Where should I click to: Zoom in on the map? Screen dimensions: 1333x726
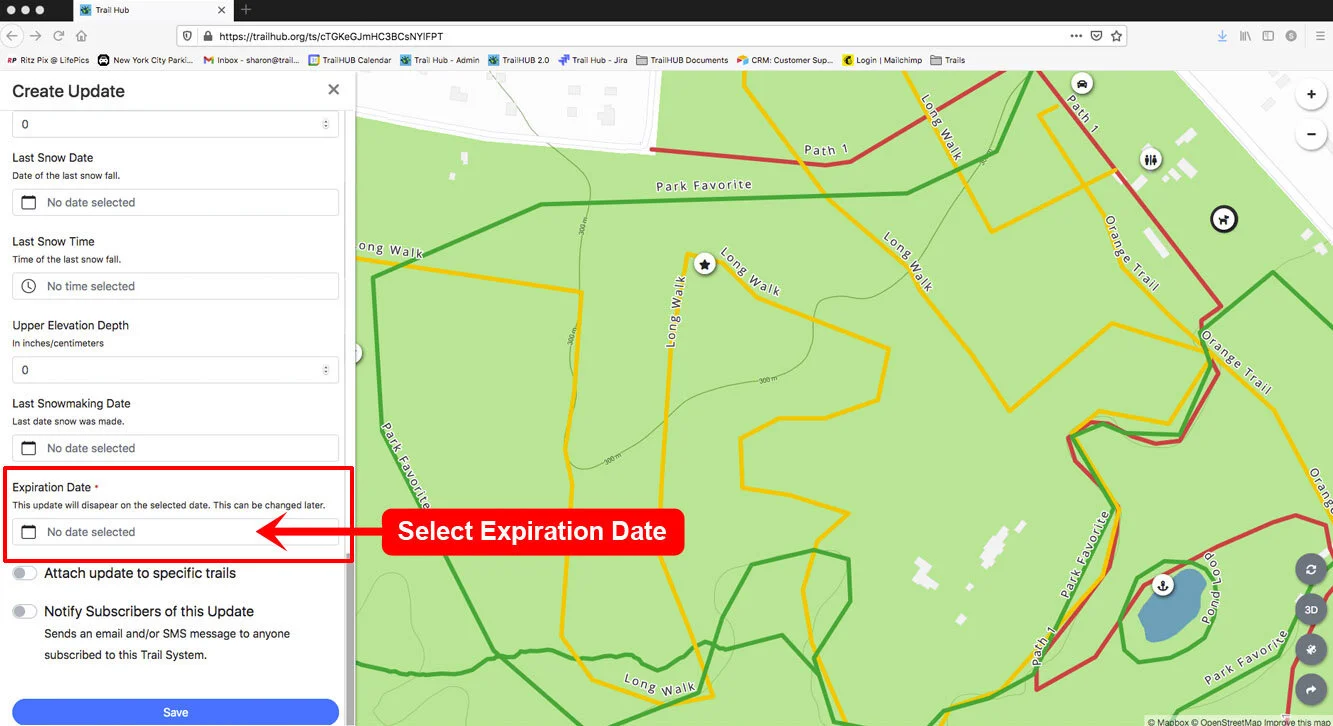(x=1310, y=95)
